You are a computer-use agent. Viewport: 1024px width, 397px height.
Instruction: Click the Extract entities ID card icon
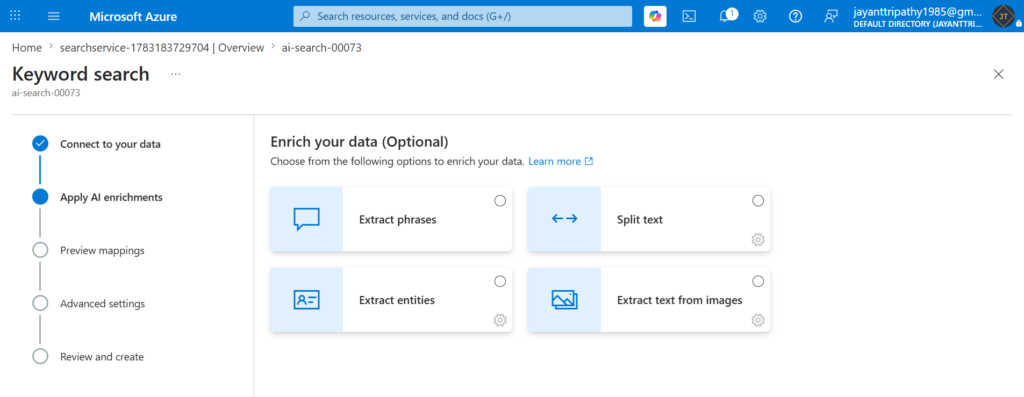coord(306,300)
